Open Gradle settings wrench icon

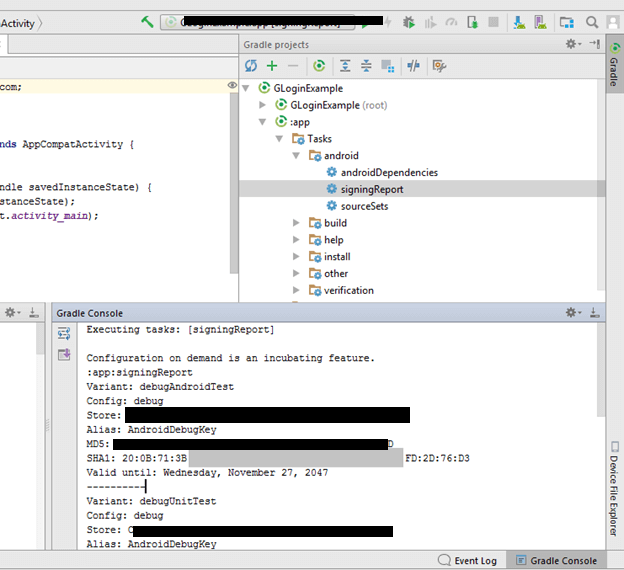pos(439,66)
